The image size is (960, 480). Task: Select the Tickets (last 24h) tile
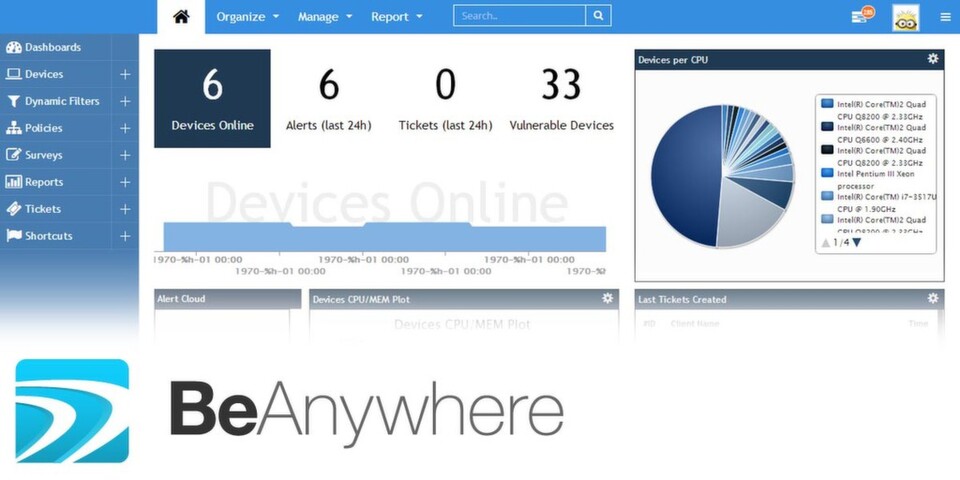pyautogui.click(x=445, y=99)
